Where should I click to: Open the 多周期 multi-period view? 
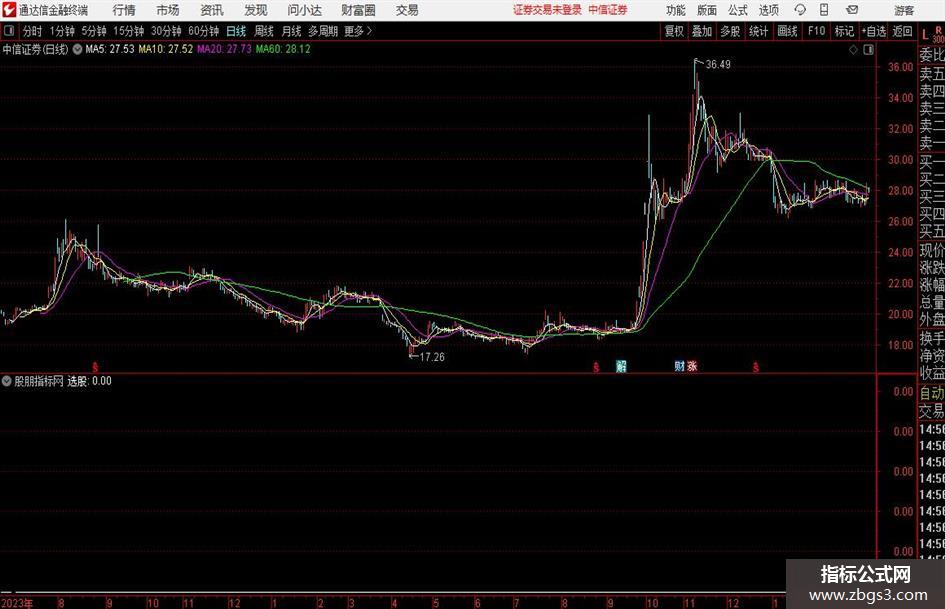tap(323, 31)
